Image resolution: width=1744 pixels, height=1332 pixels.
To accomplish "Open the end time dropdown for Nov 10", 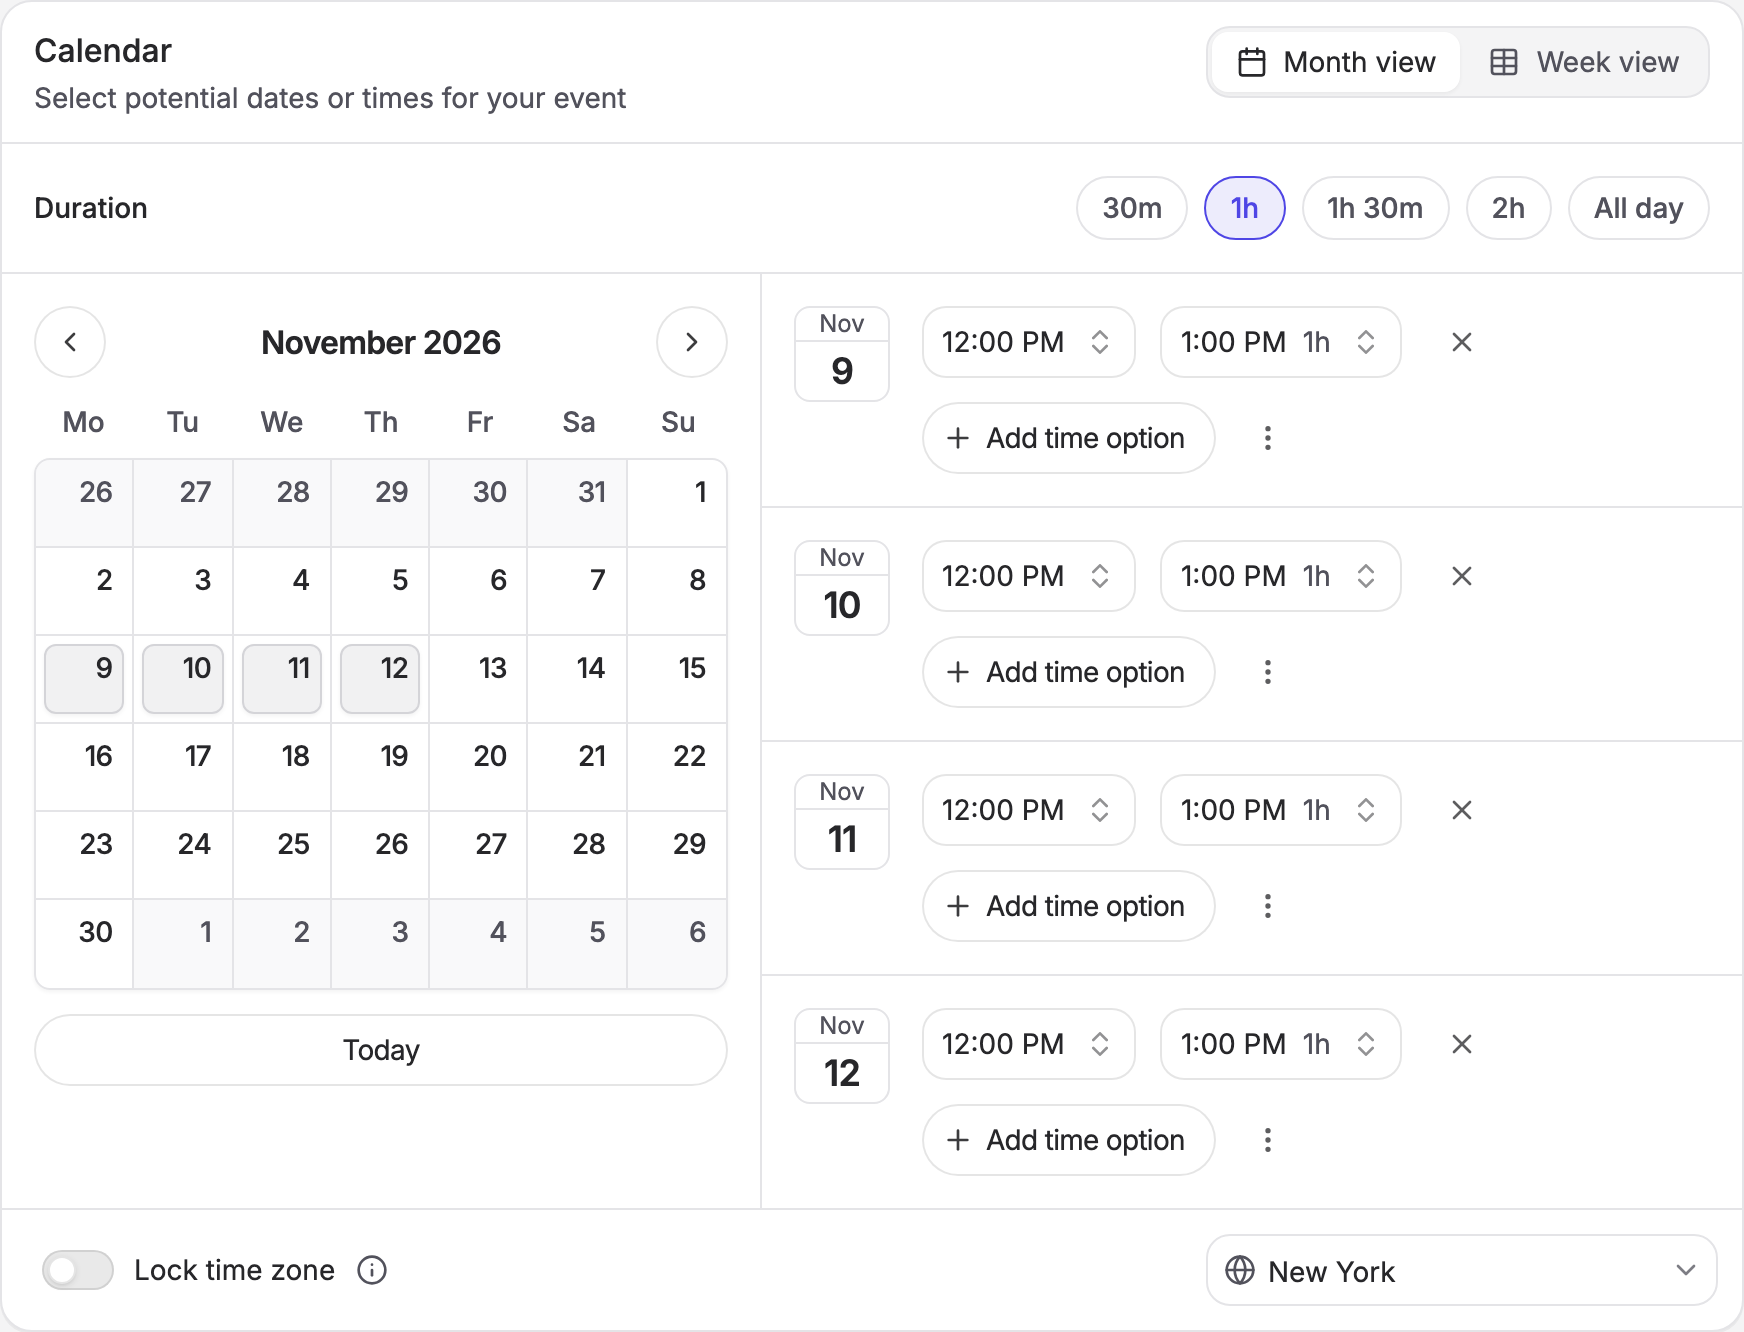I will click(1280, 576).
